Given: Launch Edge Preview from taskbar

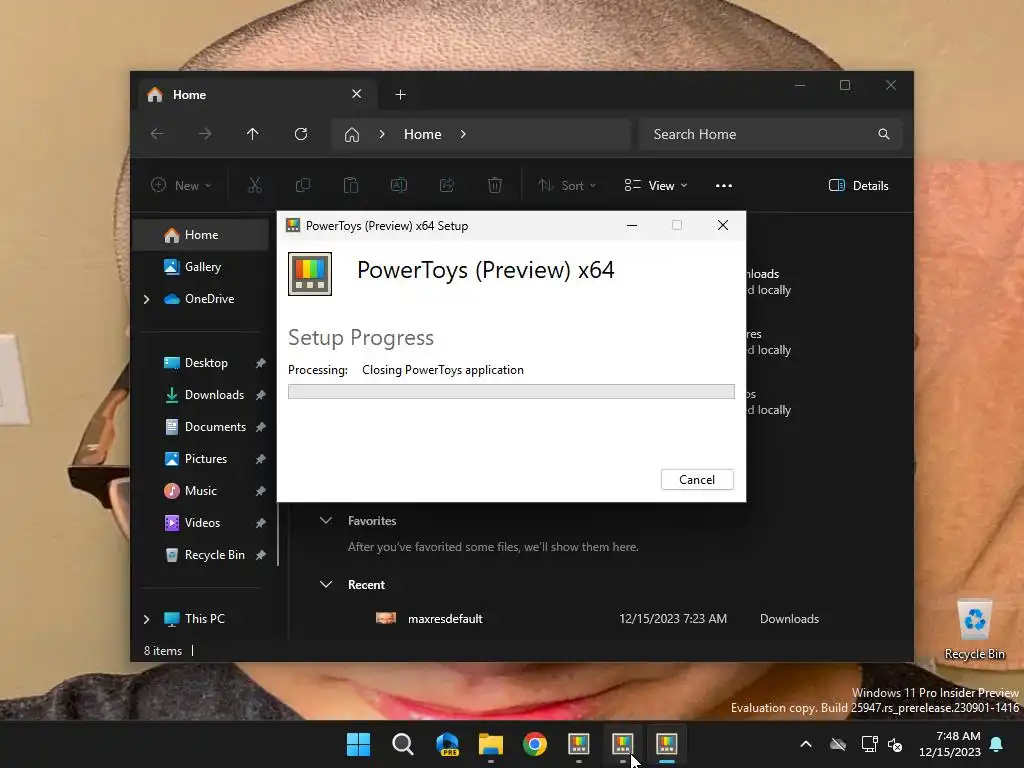Looking at the screenshot, I should (447, 744).
